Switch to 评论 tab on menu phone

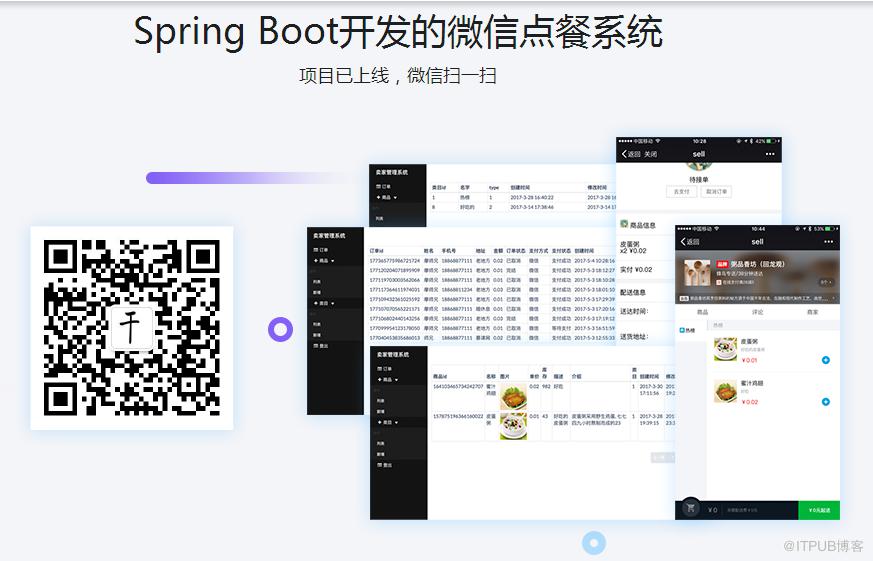point(758,312)
